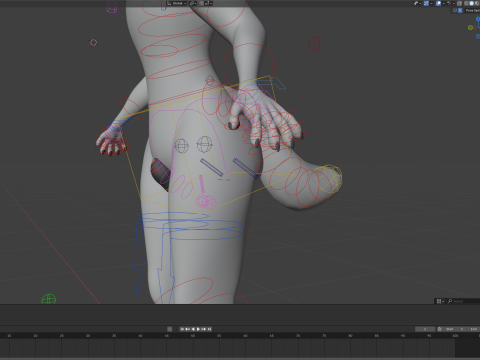Open the Transform Orientation dropdown labeled Global

(x=176, y=3)
